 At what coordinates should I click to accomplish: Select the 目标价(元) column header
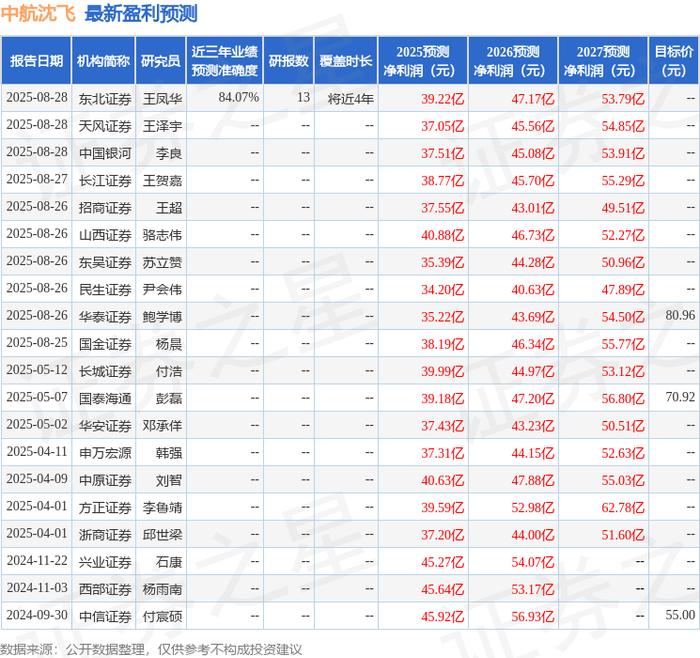[674, 61]
